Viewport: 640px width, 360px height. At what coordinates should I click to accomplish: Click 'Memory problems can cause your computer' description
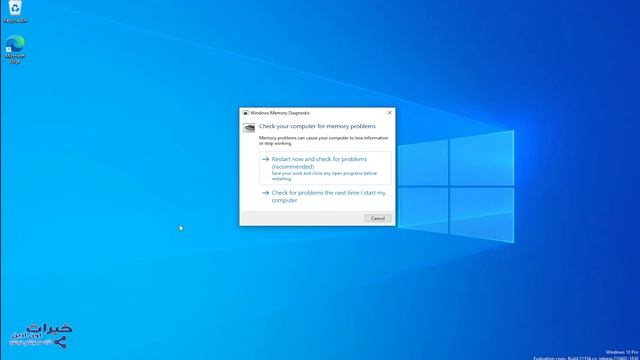click(323, 141)
